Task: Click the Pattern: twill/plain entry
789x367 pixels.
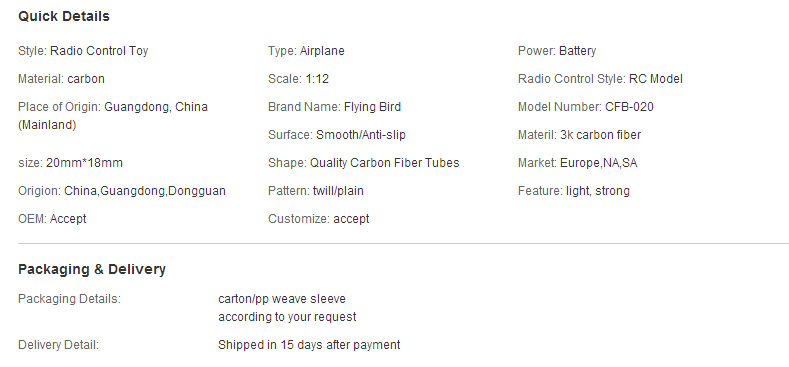Action: tap(315, 191)
